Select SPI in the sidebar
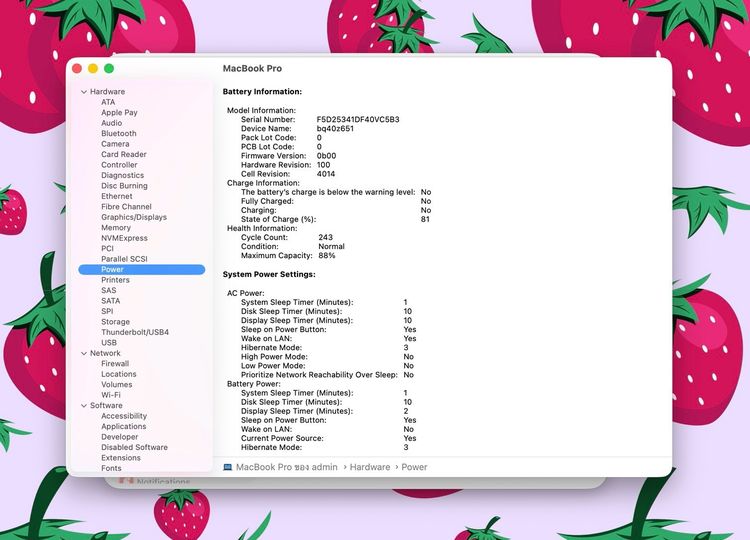 click(107, 311)
